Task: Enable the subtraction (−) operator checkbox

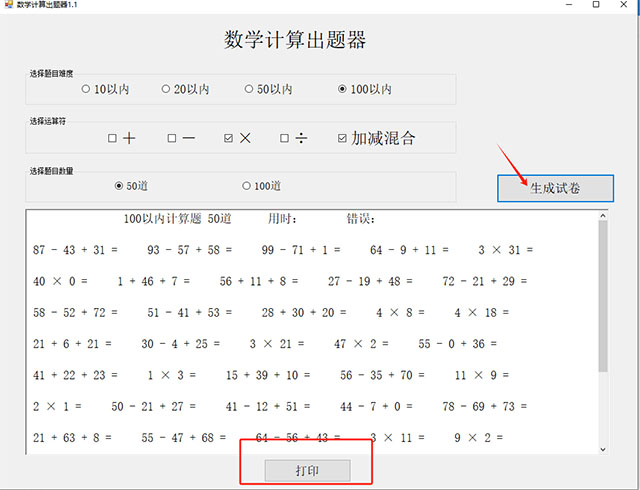Action: [x=181, y=138]
